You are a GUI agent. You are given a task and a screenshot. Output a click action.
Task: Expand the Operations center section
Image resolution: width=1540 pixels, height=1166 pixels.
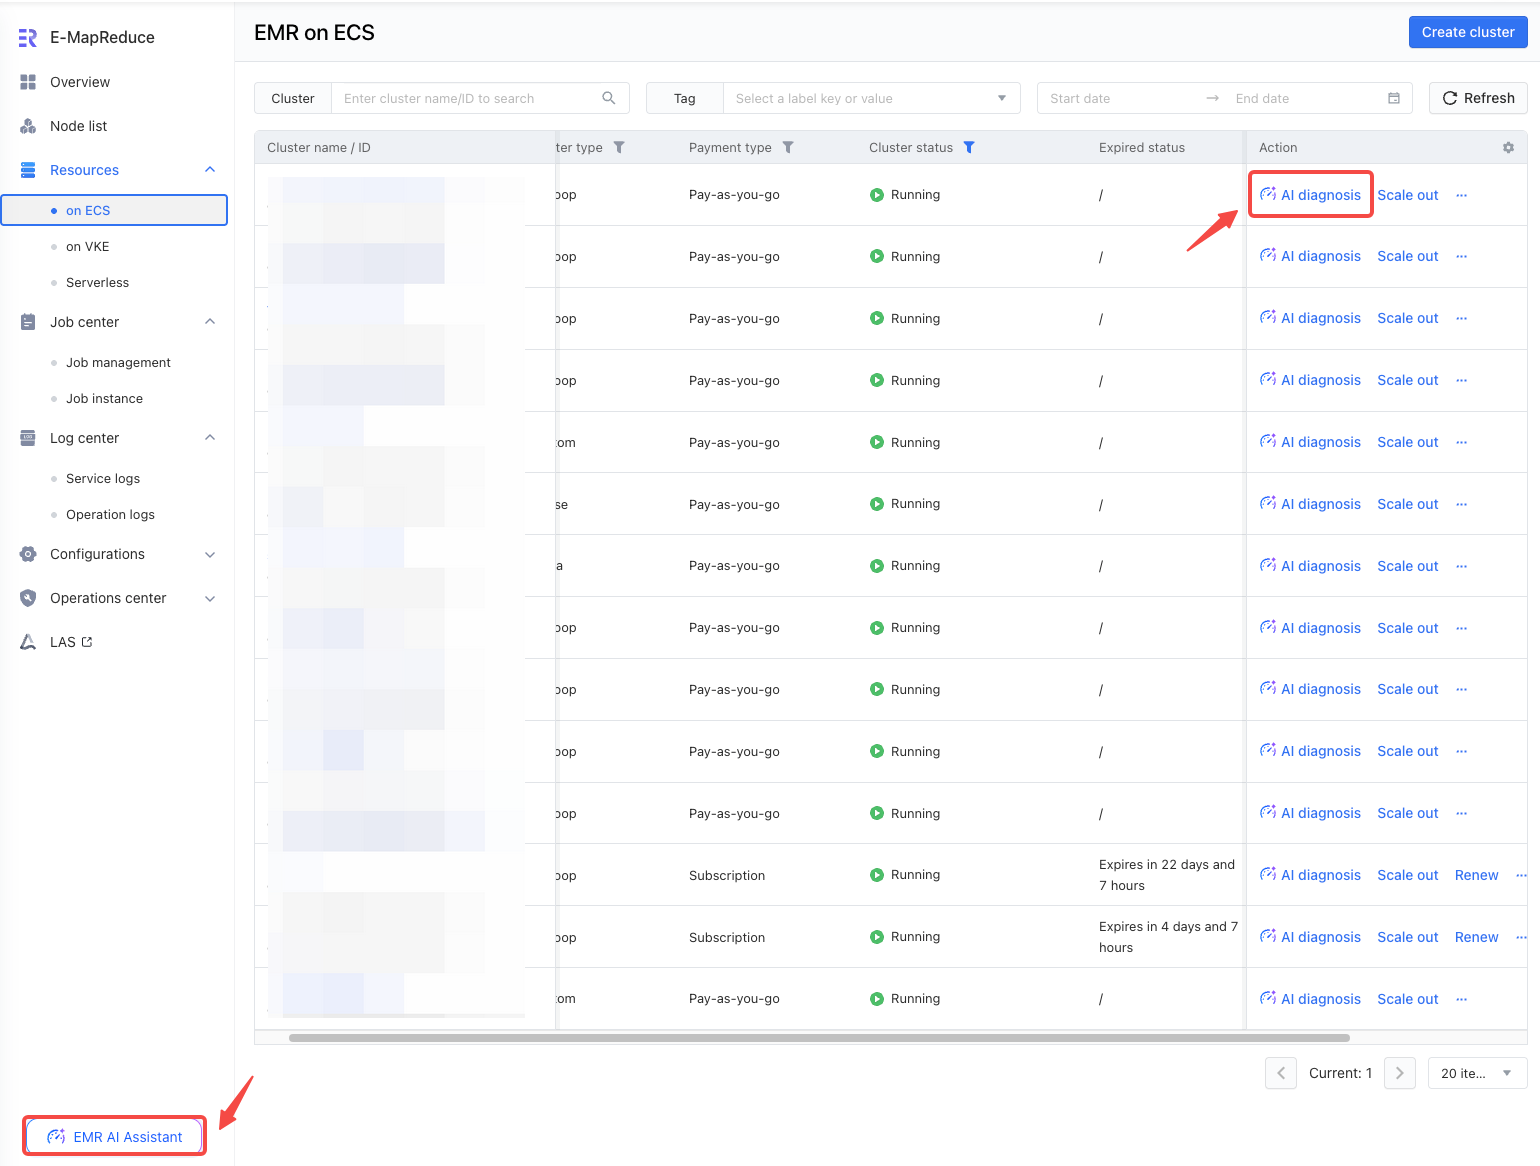tap(210, 598)
